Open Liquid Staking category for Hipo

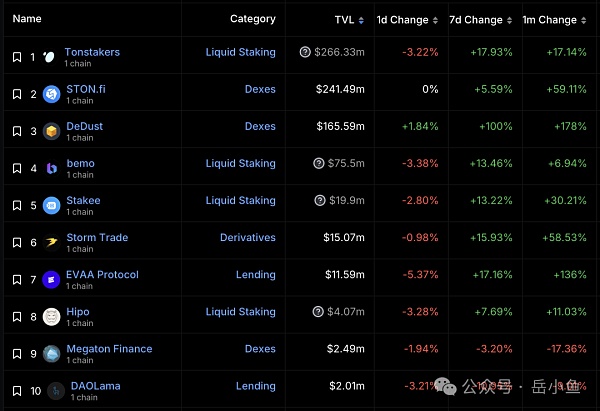[240, 312]
